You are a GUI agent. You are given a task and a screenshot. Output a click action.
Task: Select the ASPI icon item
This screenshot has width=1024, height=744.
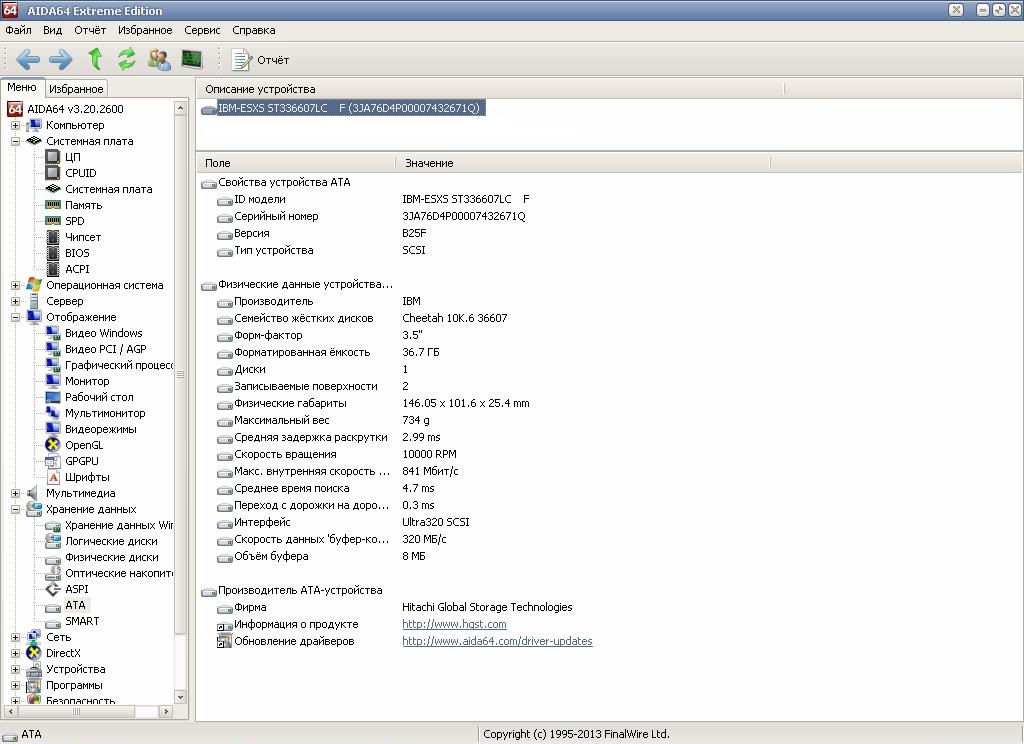pos(53,589)
